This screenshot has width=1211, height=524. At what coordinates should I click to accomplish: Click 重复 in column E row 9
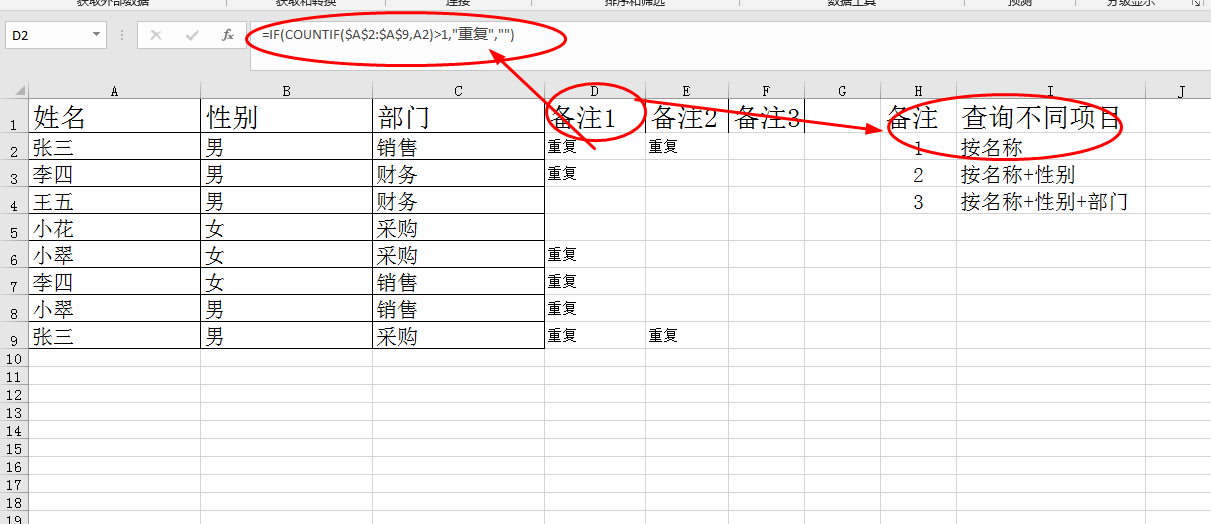click(687, 336)
